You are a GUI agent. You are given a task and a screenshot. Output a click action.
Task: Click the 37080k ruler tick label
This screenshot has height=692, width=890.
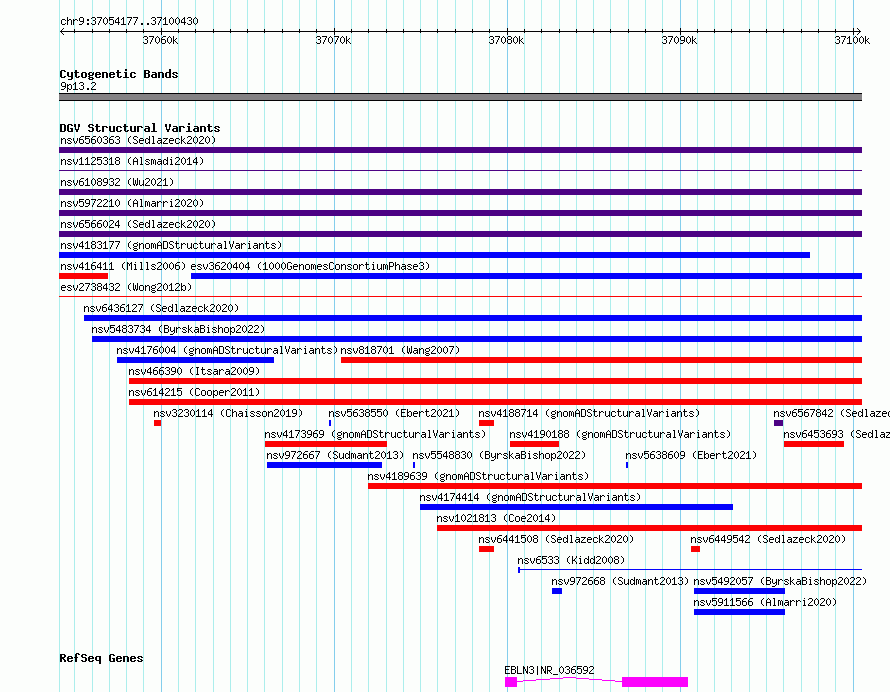click(x=506, y=40)
